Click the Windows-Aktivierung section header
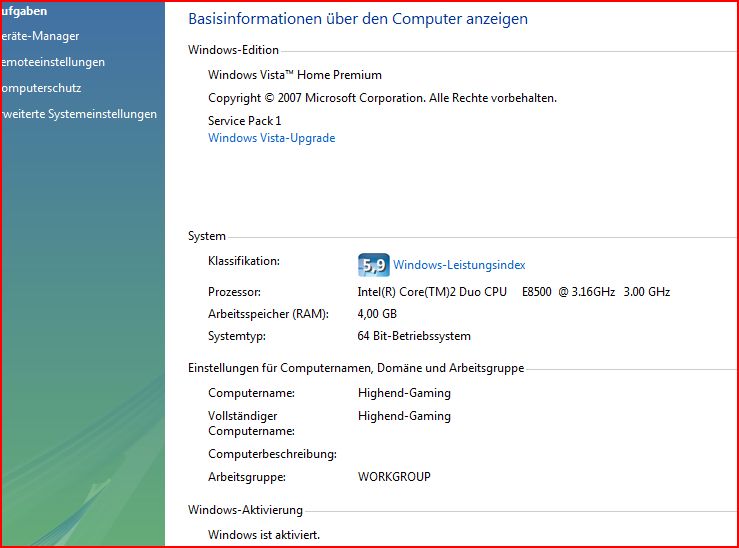The height and width of the screenshot is (548, 739). click(x=245, y=510)
